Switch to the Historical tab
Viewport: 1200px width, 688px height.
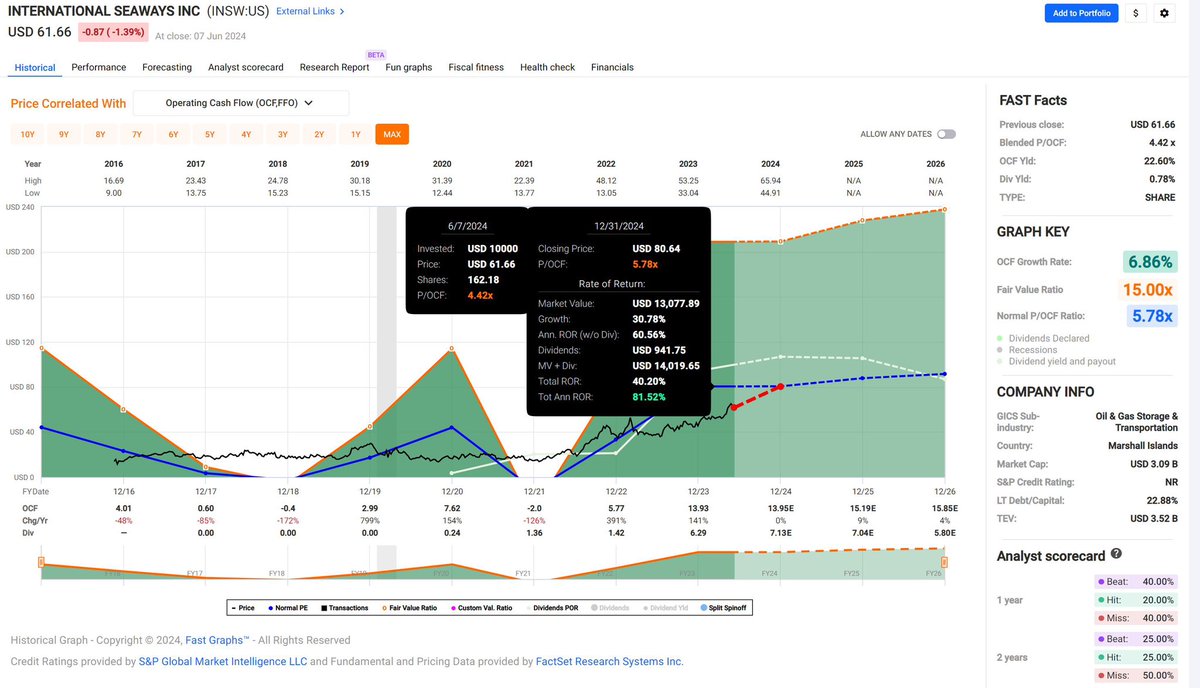(x=35, y=67)
